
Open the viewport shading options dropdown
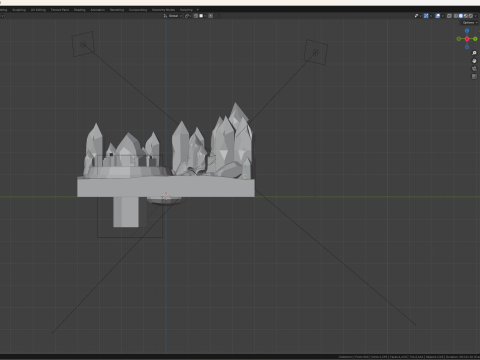(476, 16)
